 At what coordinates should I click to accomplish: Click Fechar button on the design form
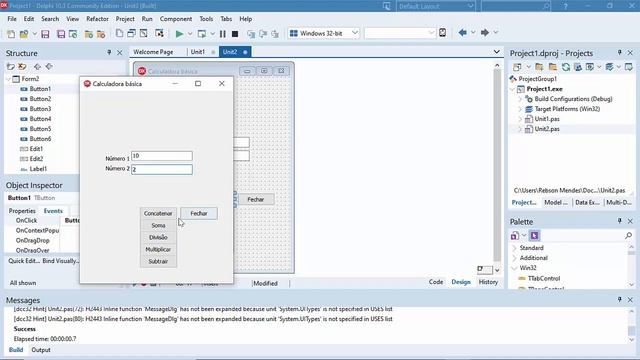[x=256, y=199]
